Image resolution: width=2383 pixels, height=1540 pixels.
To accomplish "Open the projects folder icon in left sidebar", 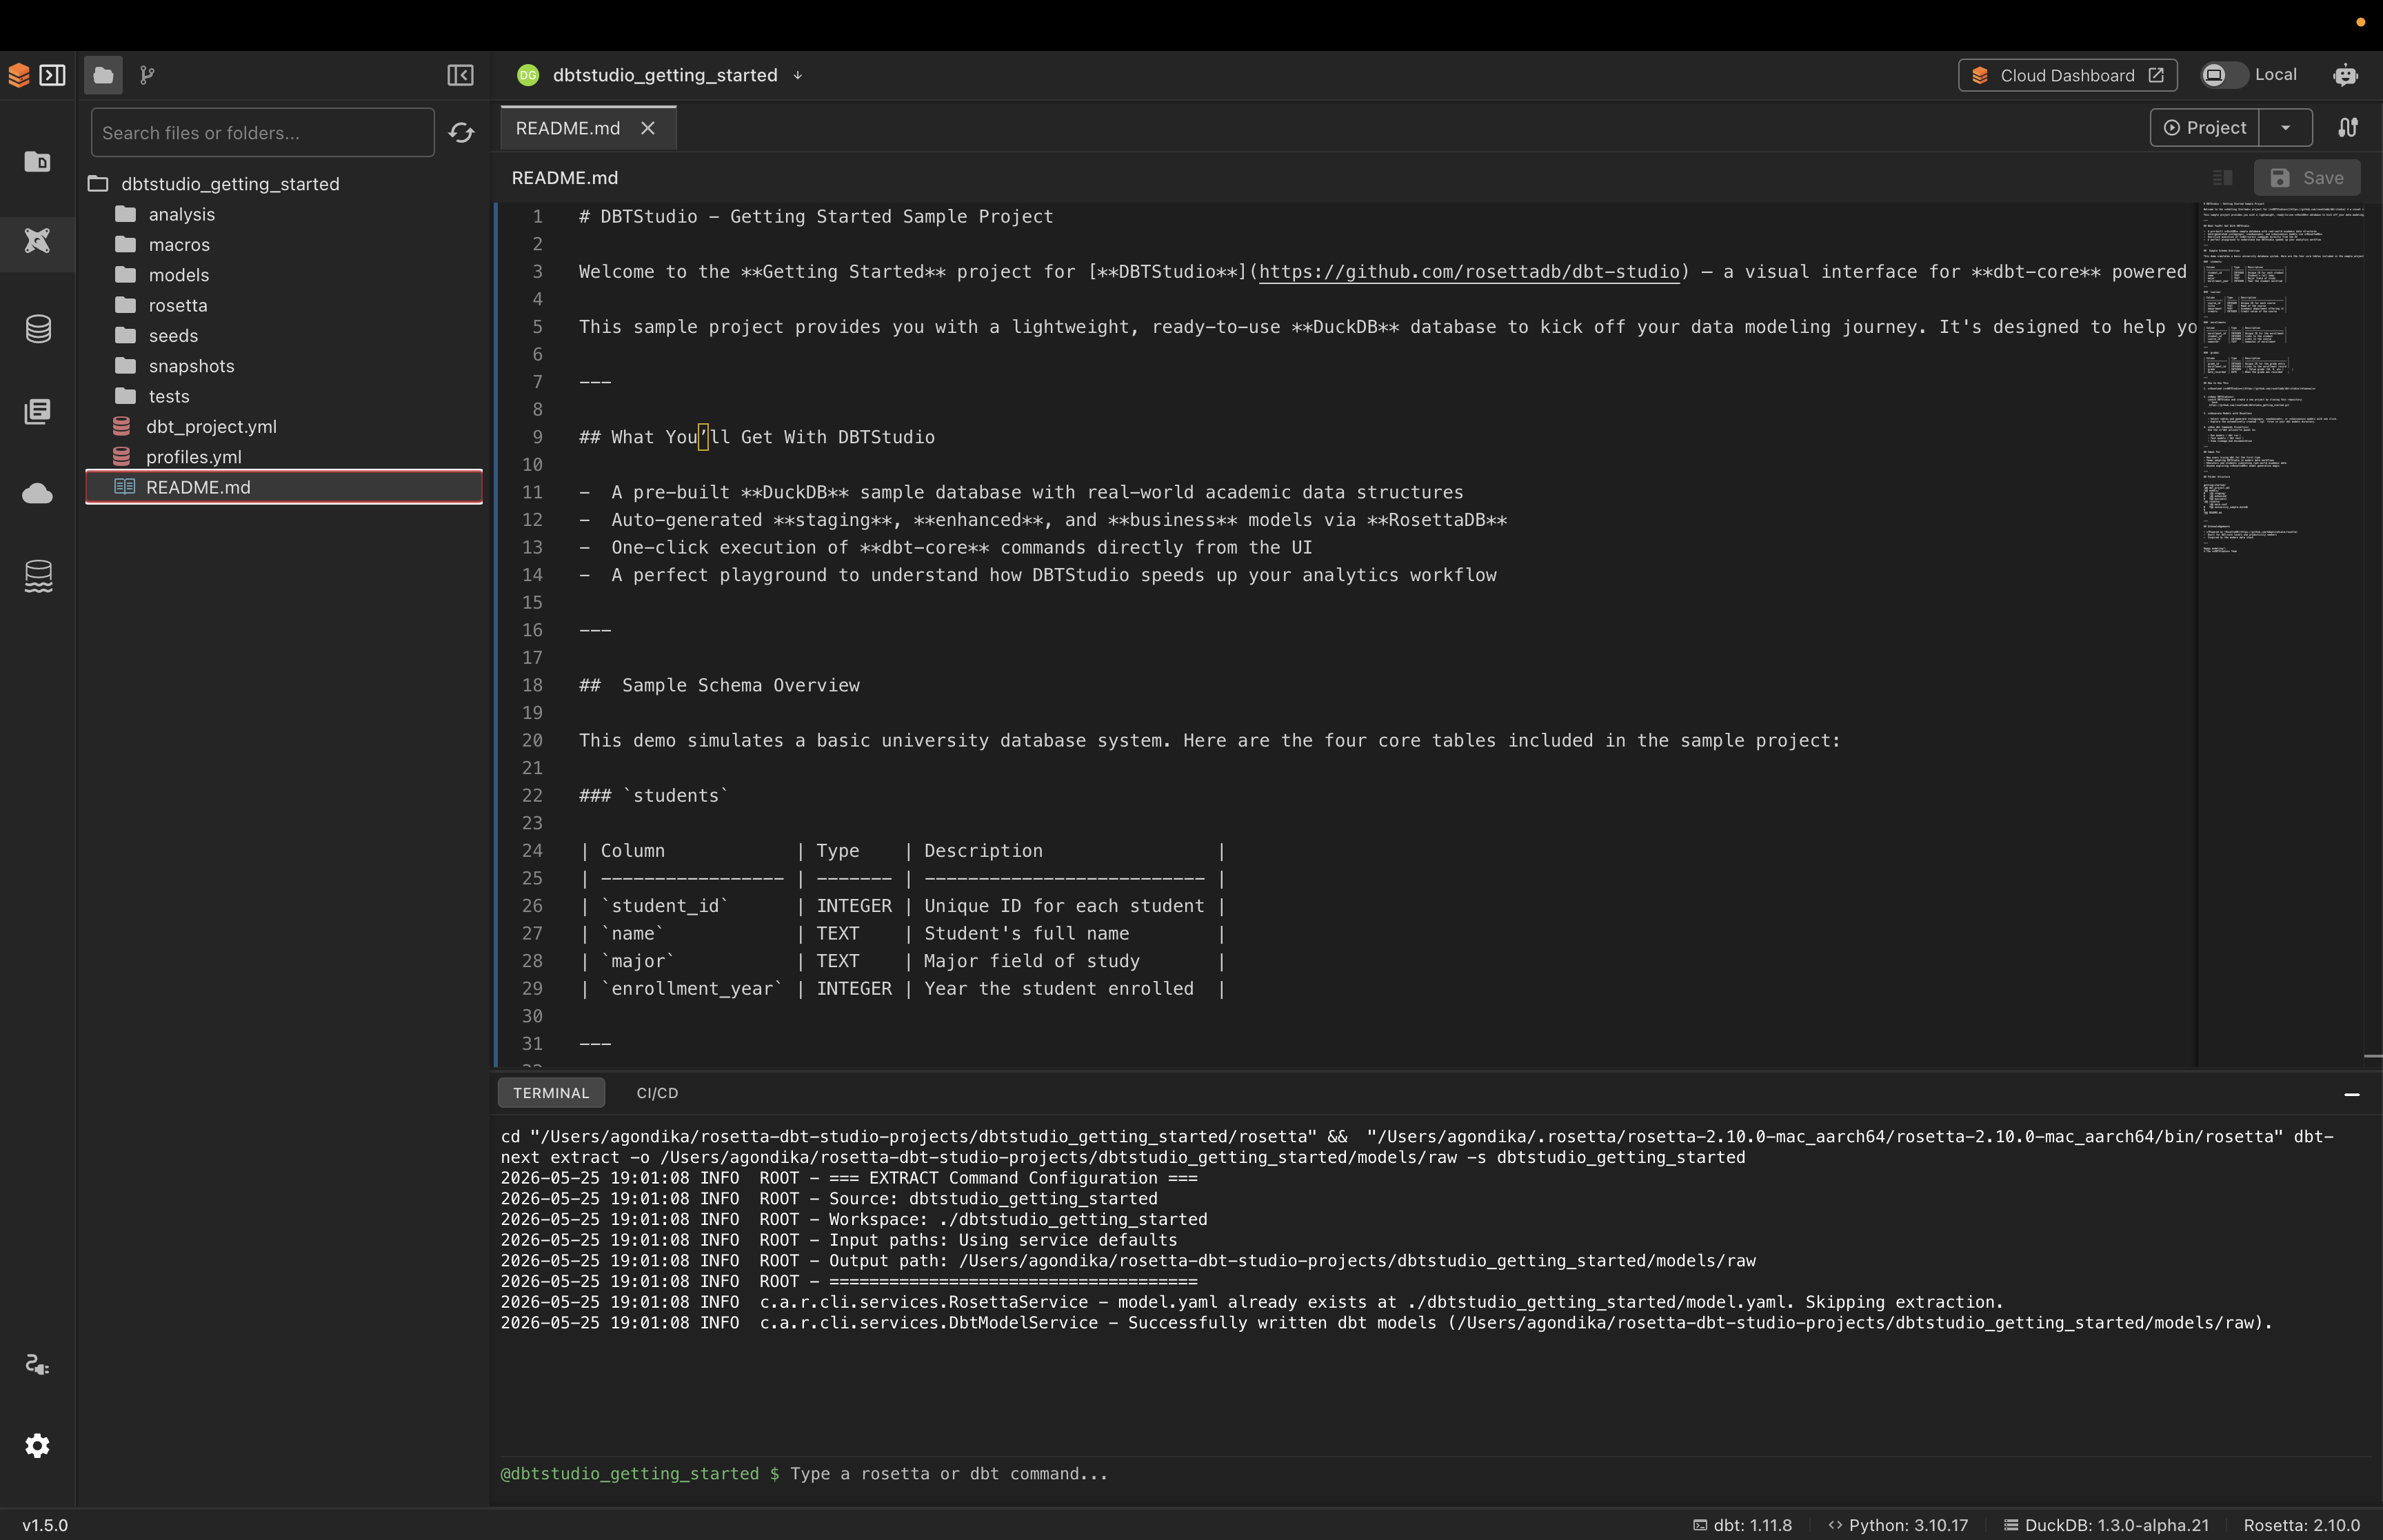I will point(38,161).
